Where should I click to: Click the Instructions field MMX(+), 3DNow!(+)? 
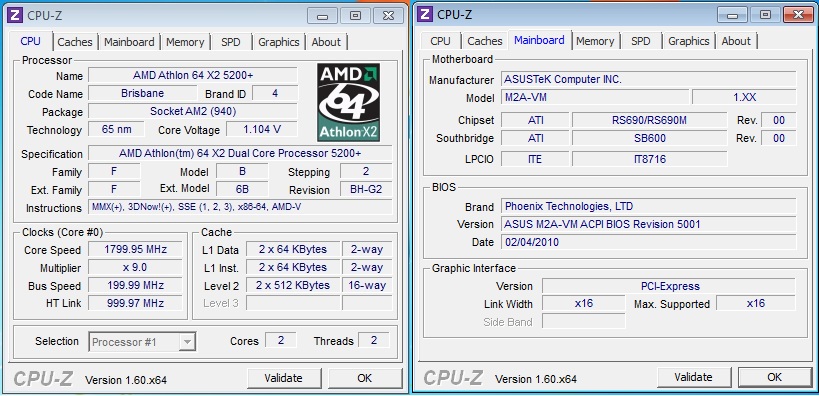[x=240, y=207]
